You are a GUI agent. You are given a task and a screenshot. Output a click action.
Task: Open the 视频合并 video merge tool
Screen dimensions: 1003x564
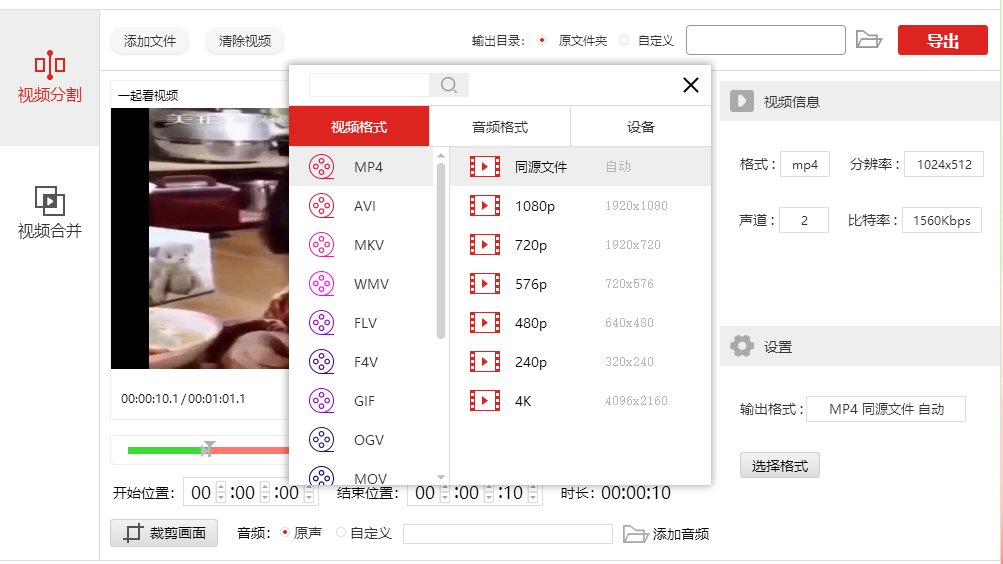(49, 213)
